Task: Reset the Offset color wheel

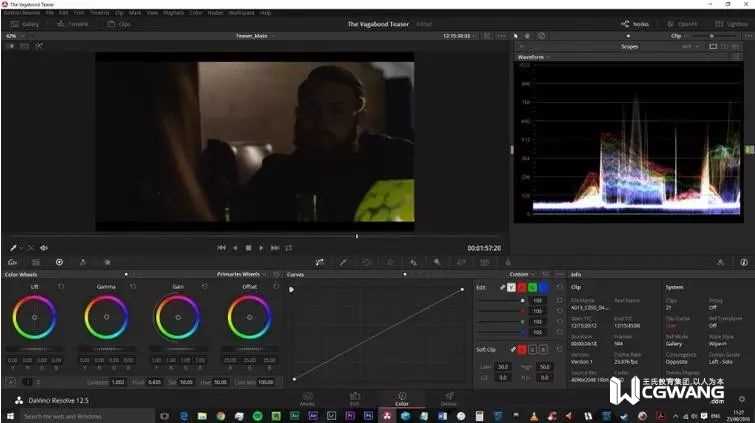Action: (x=276, y=287)
